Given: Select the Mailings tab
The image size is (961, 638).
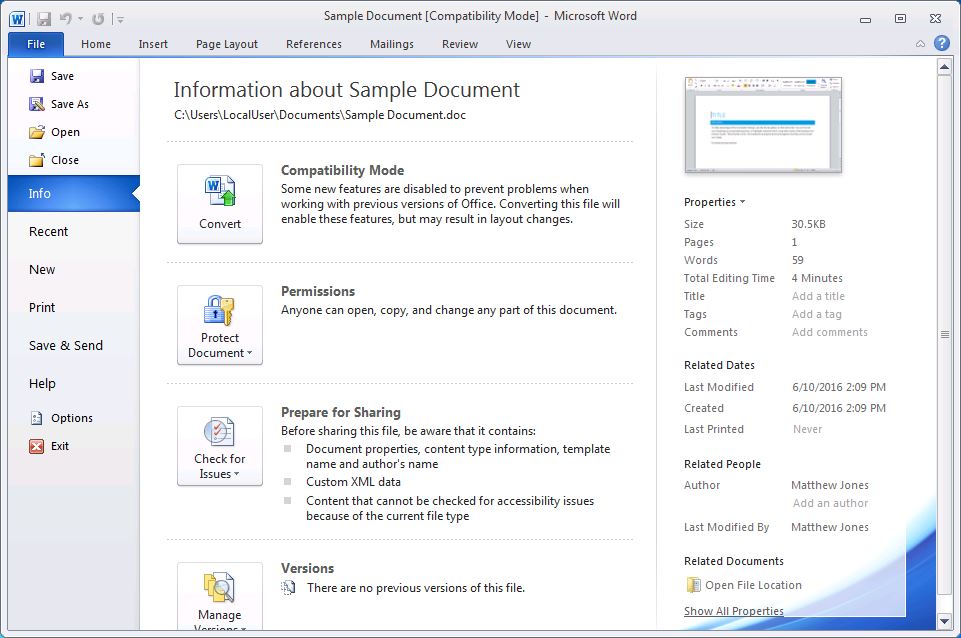Looking at the screenshot, I should click(x=392, y=44).
